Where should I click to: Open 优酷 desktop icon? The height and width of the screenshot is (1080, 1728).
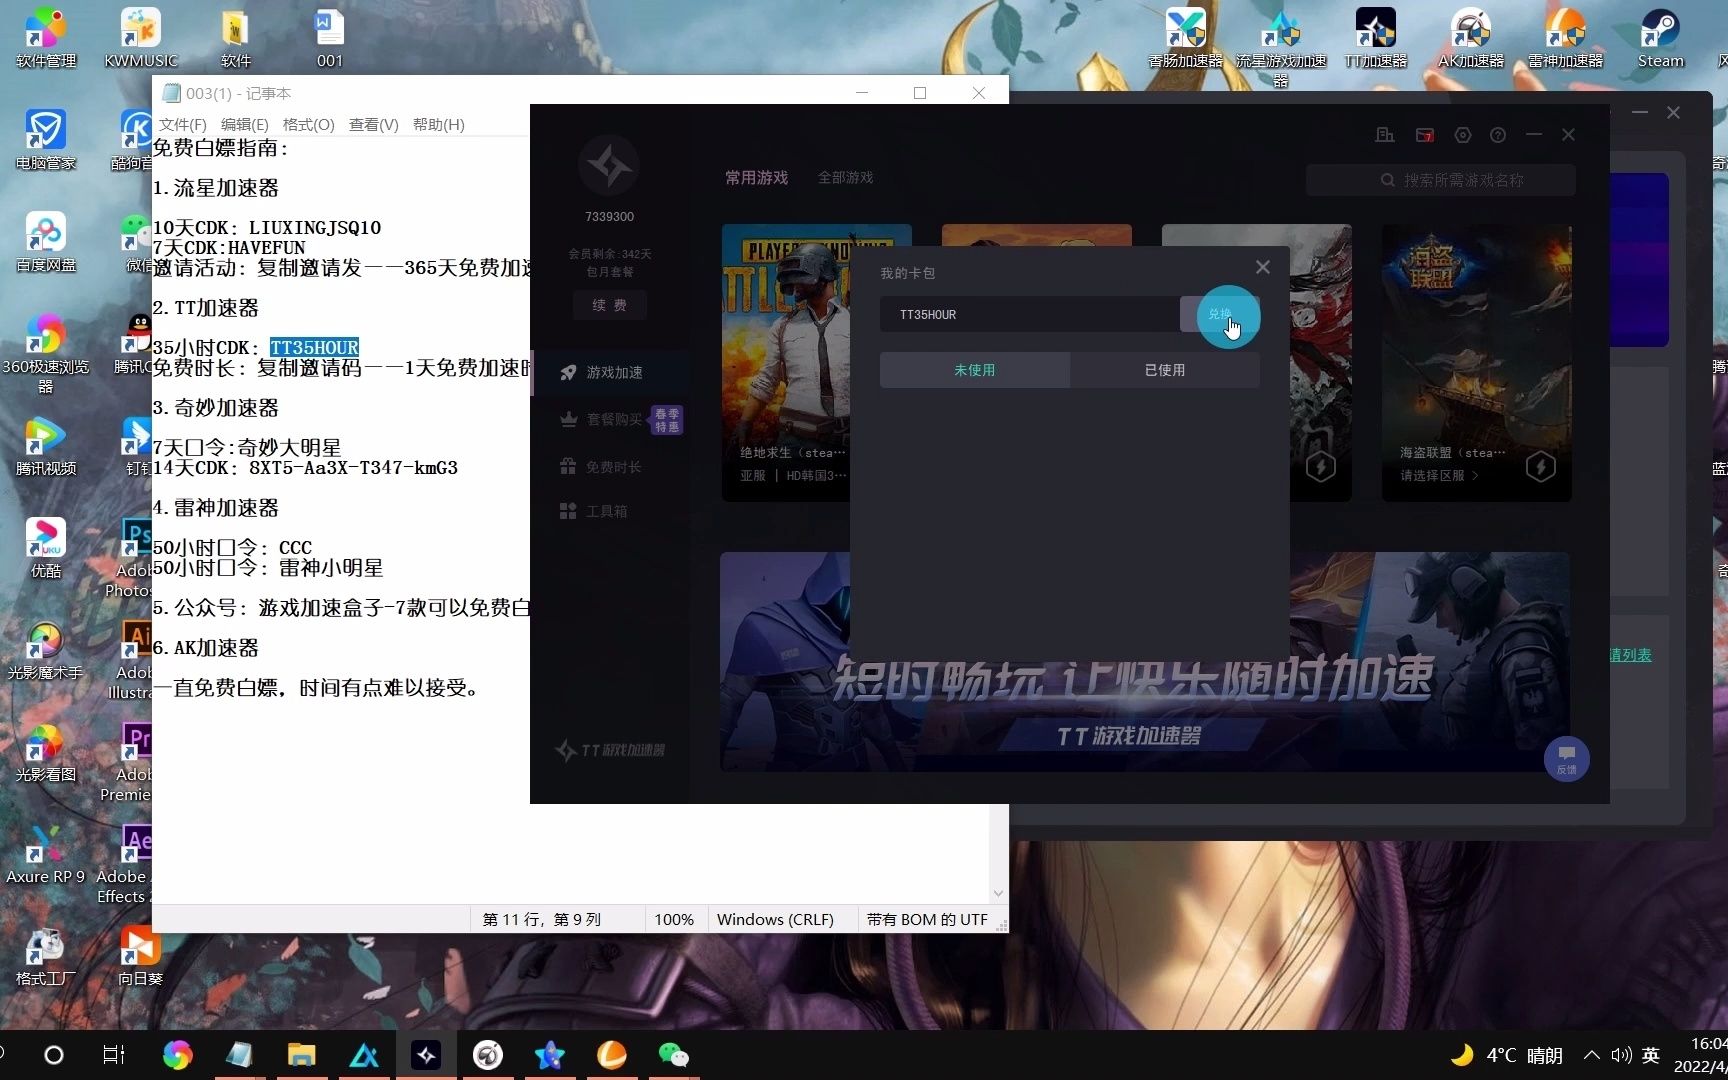pyautogui.click(x=46, y=548)
